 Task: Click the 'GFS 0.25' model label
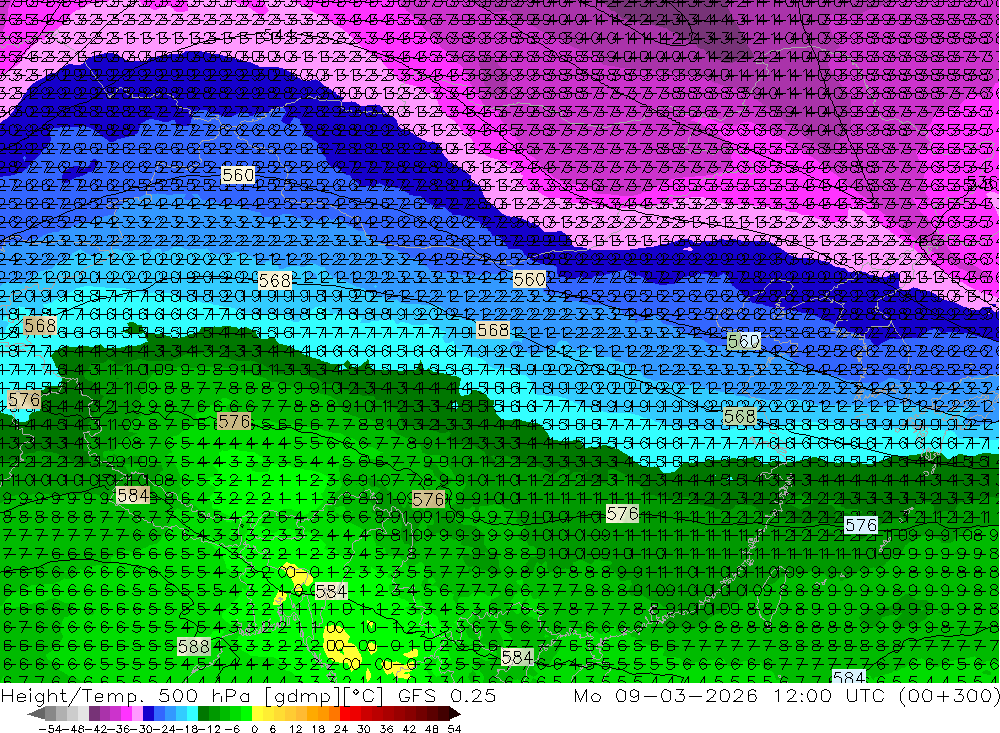click(x=446, y=696)
